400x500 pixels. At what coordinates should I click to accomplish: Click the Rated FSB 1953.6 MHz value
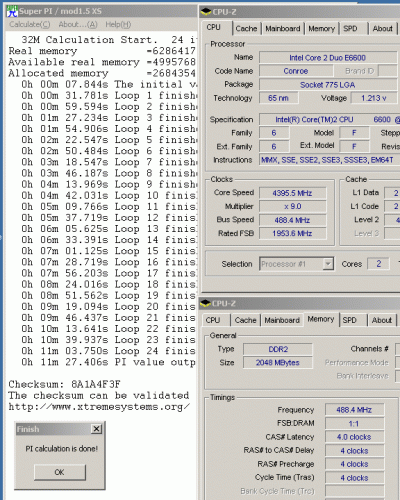(292, 233)
